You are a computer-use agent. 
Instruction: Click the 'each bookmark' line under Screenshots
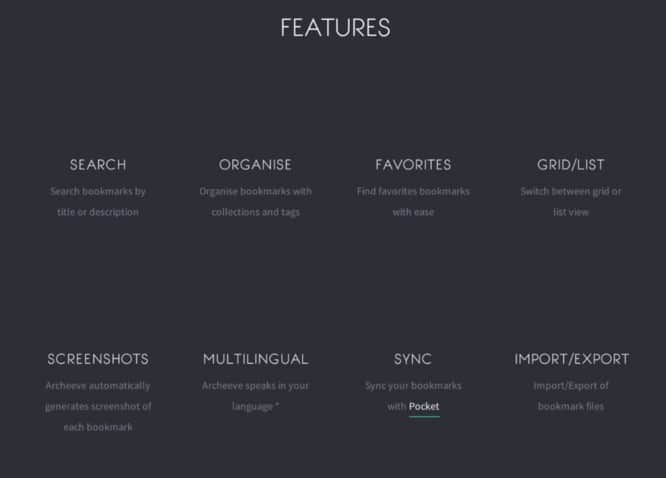[x=98, y=427]
